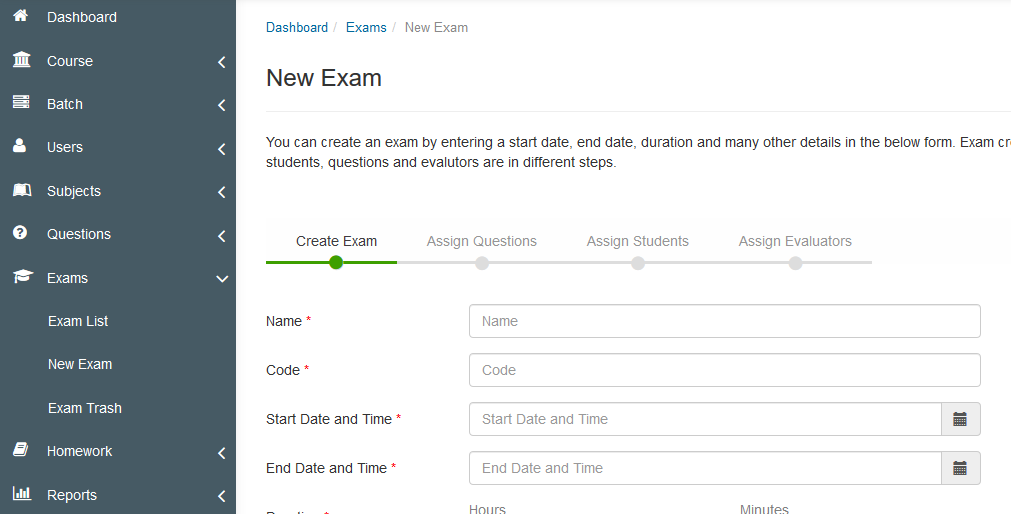Open the Start Date calendar picker

click(x=961, y=419)
